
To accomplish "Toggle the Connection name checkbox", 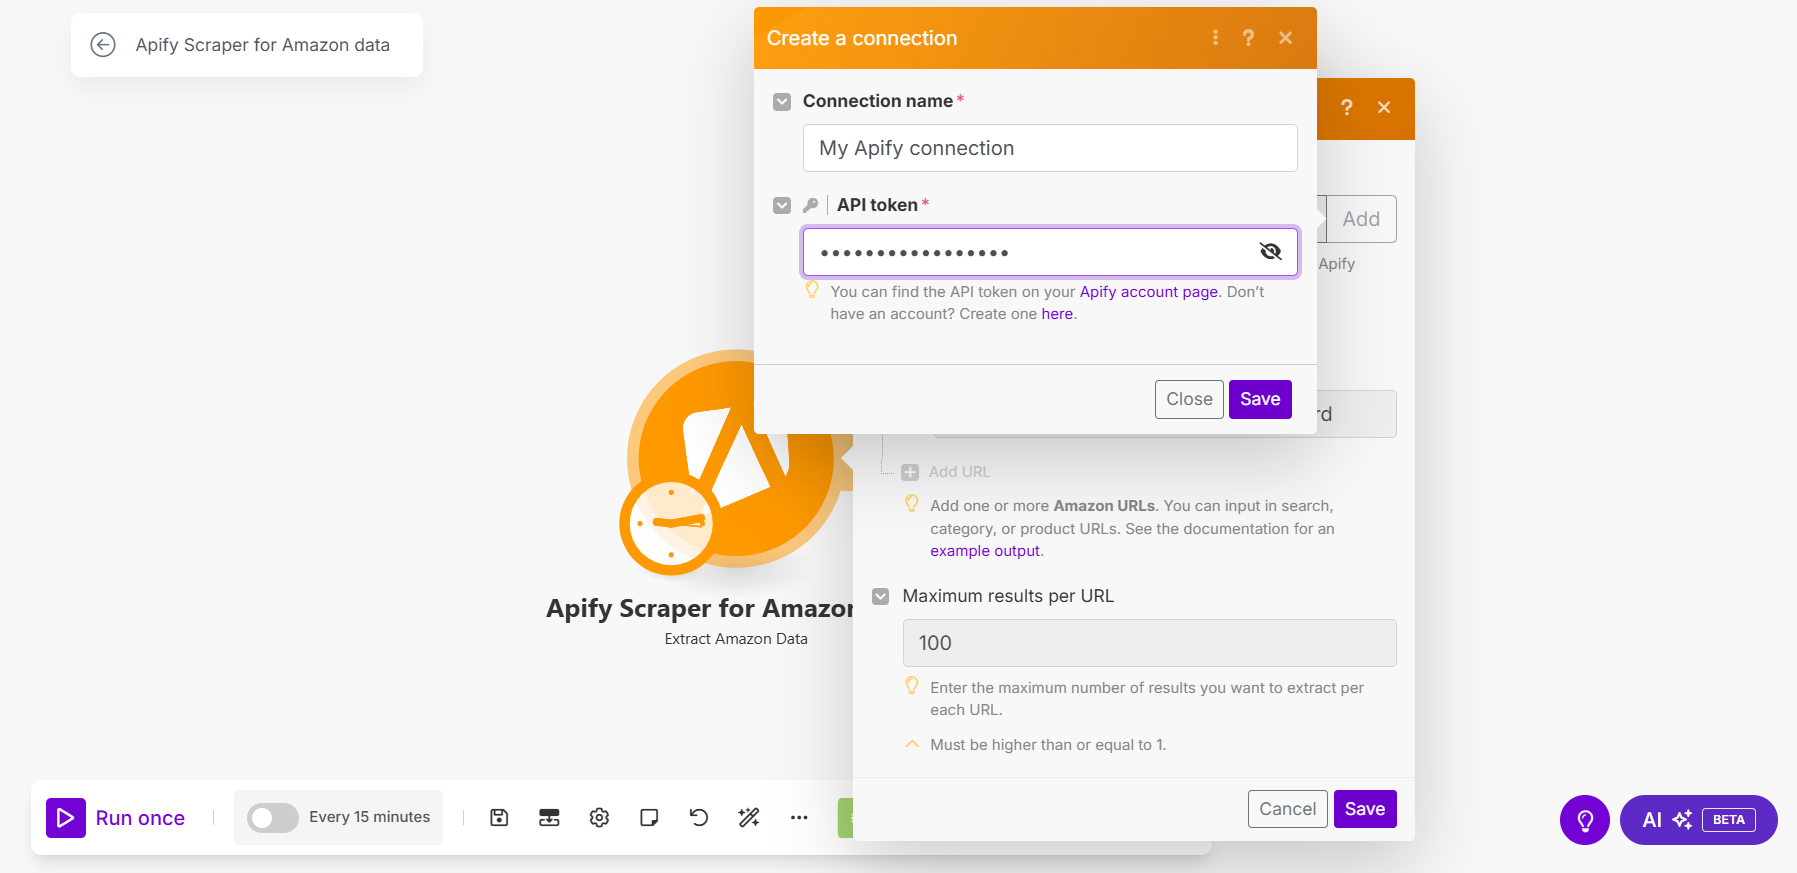I will (x=782, y=102).
